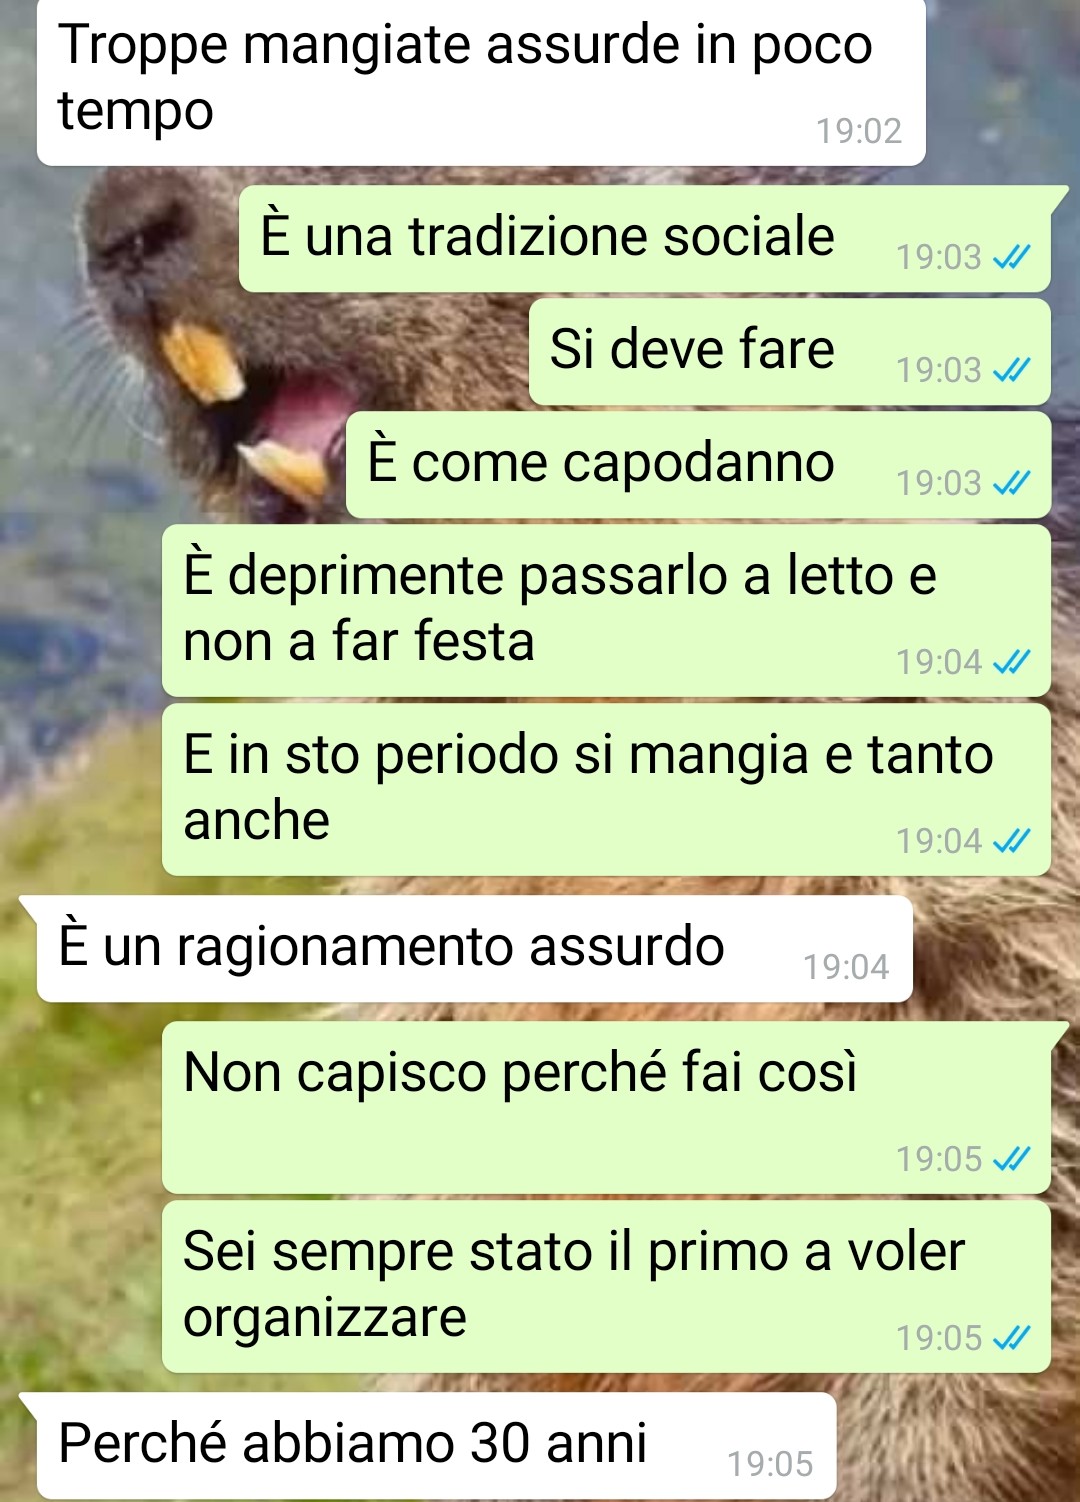Viewport: 1080px width, 1502px height.
Task: Tap the double check on 'Si deve fare'
Action: point(1011,371)
